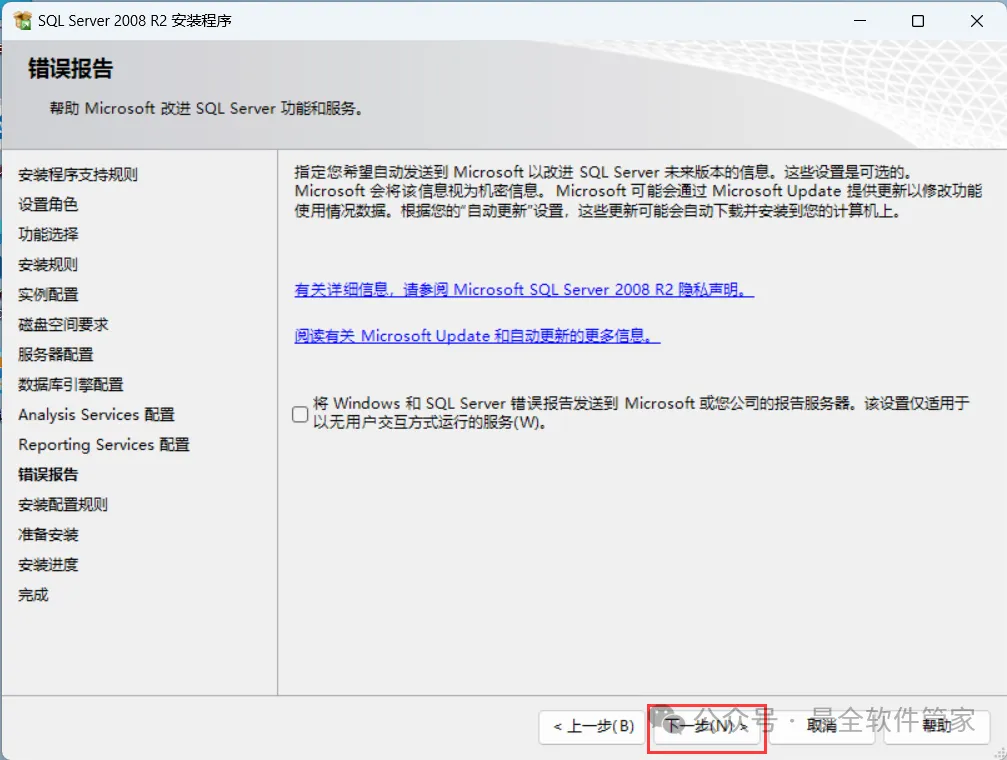The height and width of the screenshot is (760, 1007).
Task: Select the 功能选择 step
Action: pos(48,234)
